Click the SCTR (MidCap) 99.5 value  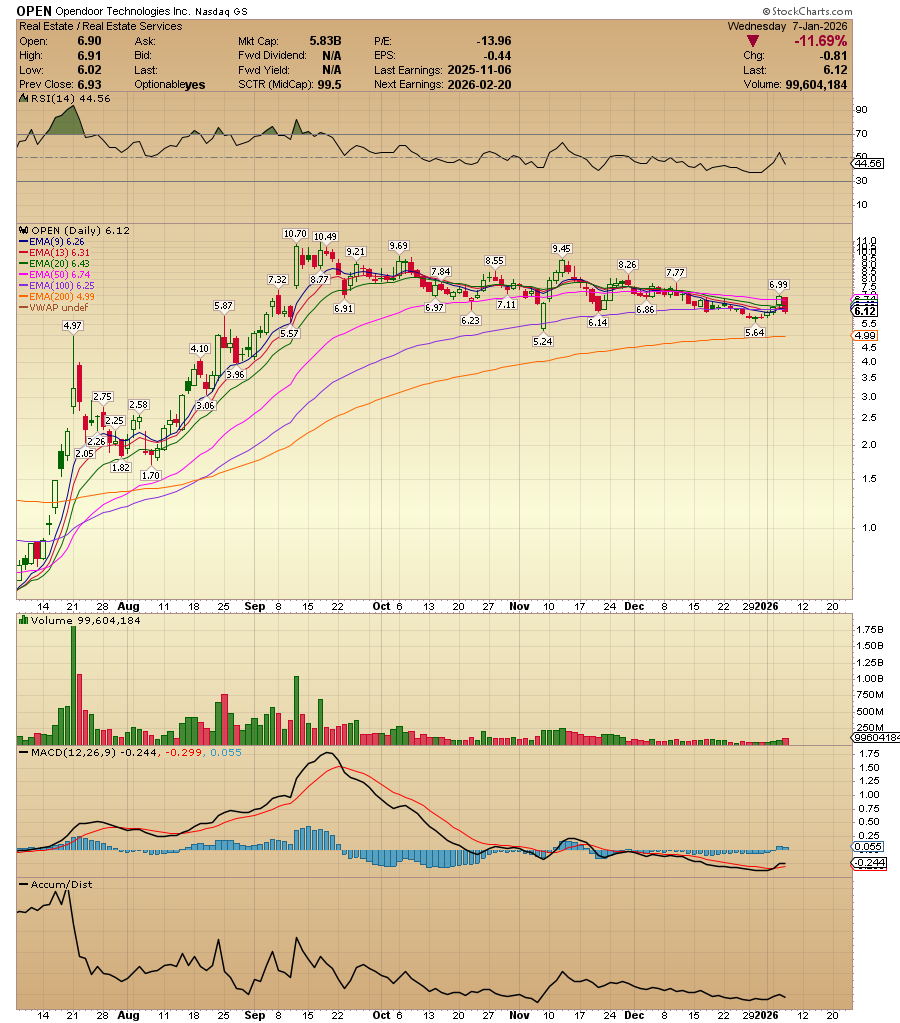pyautogui.click(x=330, y=85)
